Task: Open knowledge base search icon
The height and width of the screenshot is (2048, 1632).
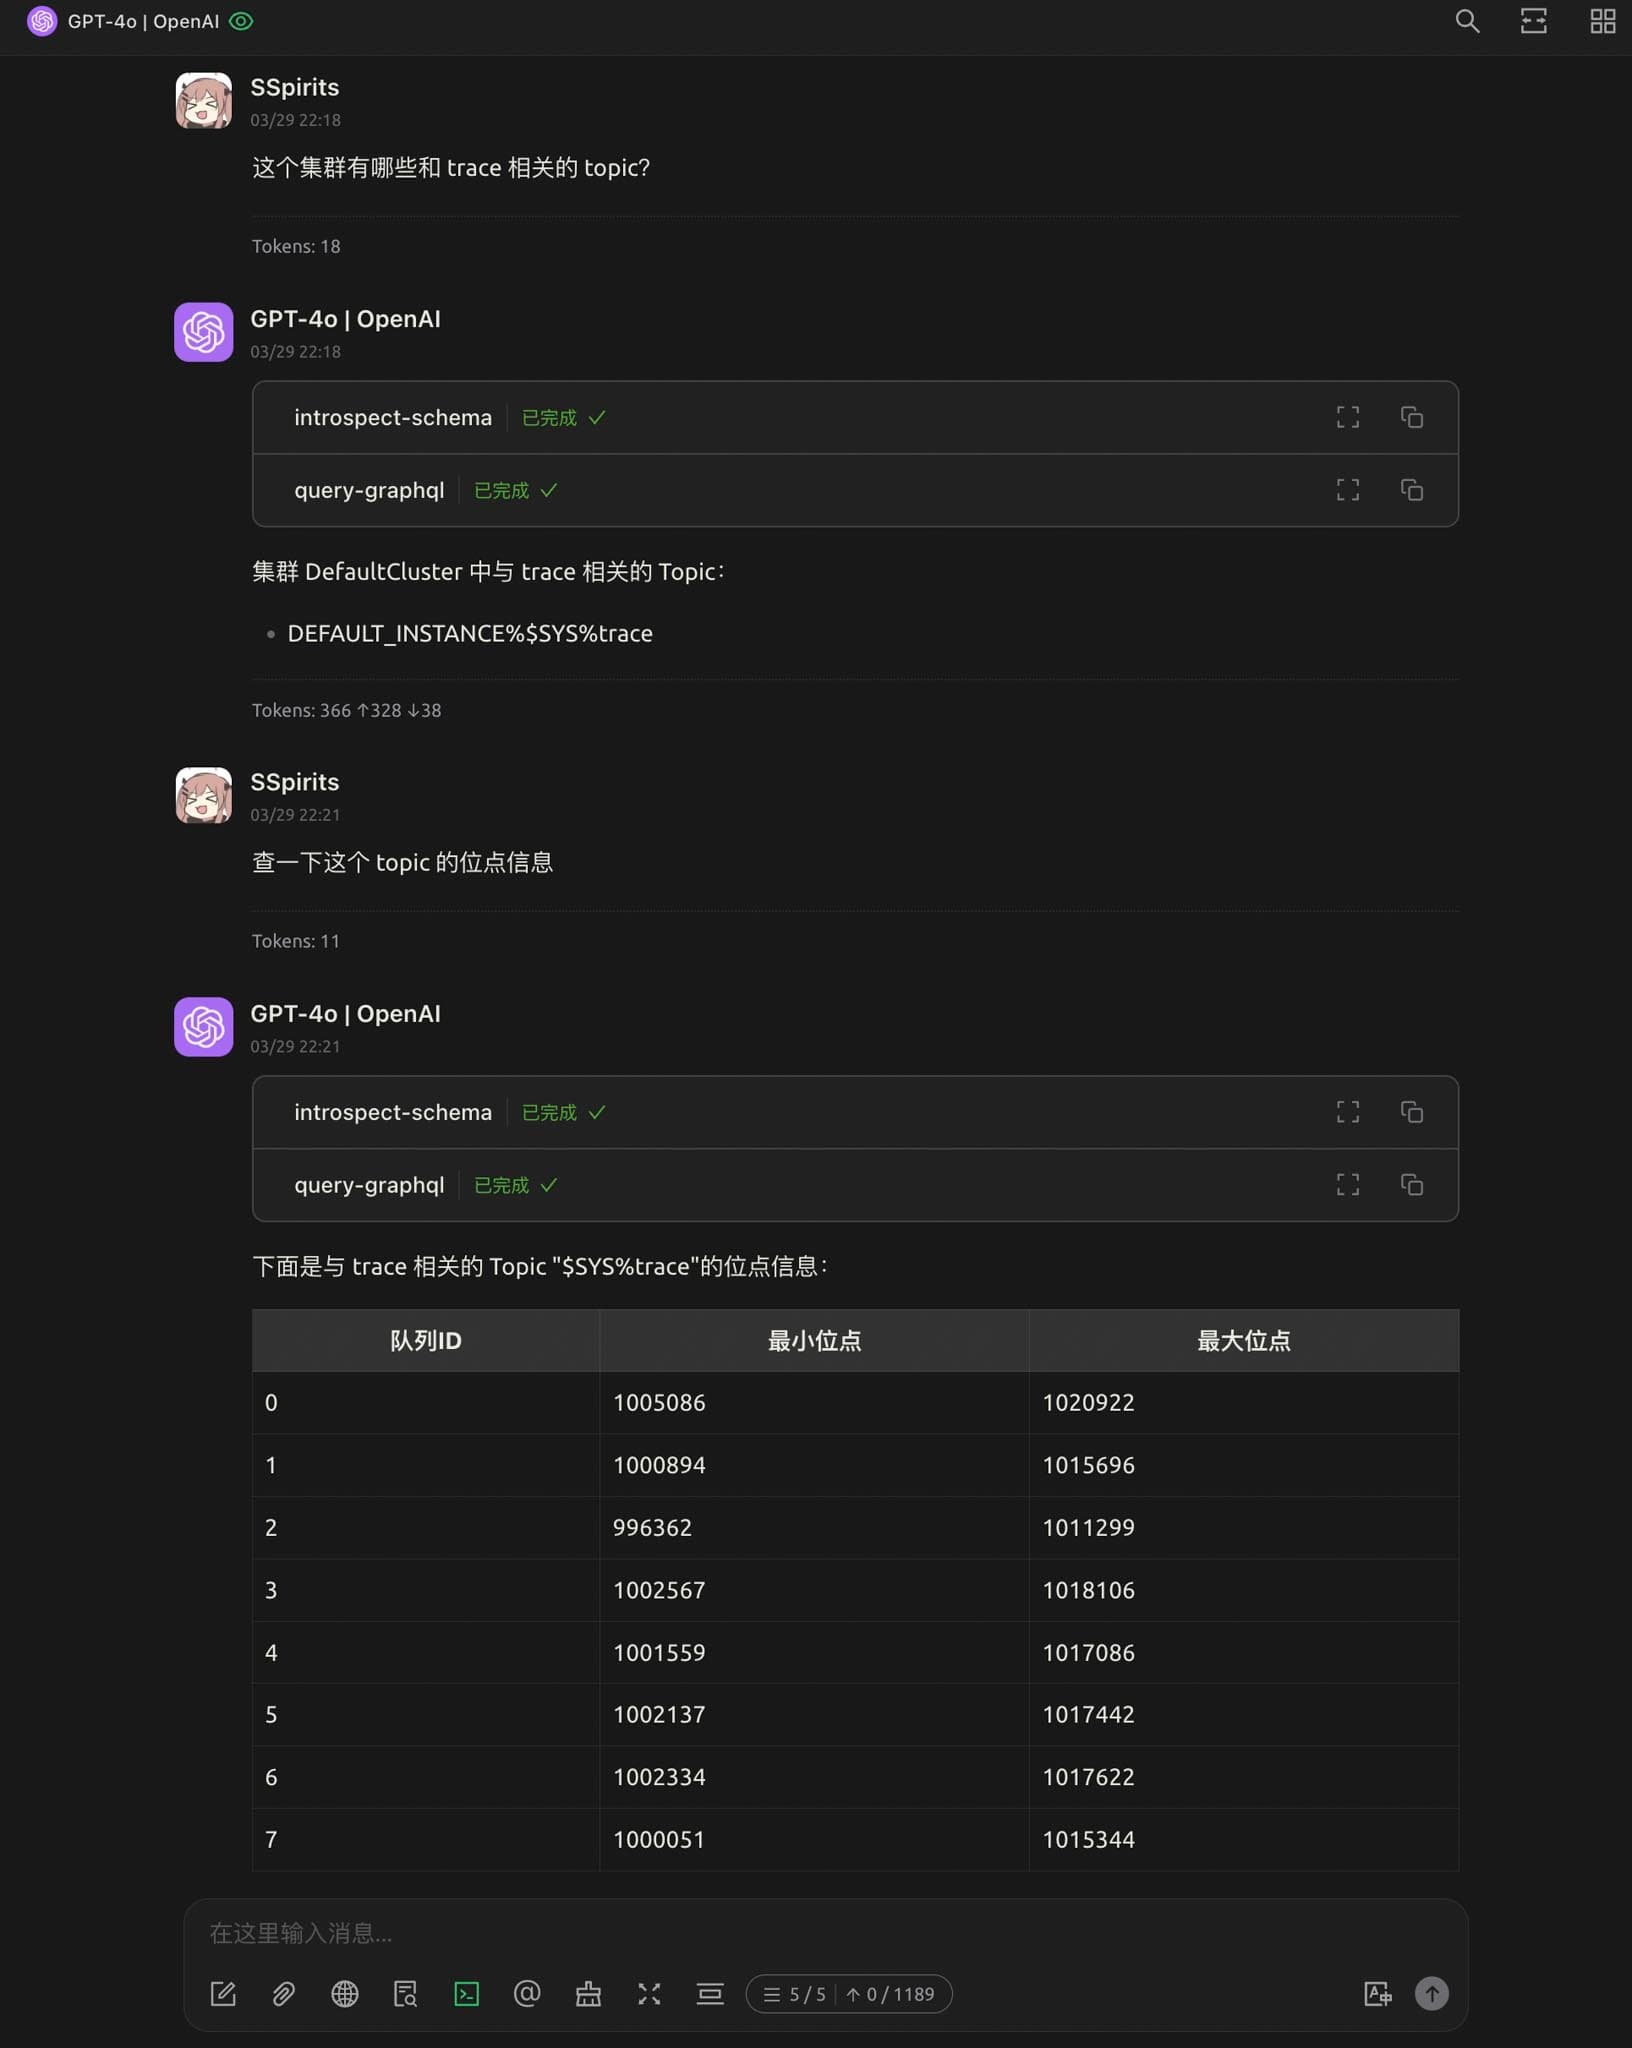Action: click(405, 1994)
